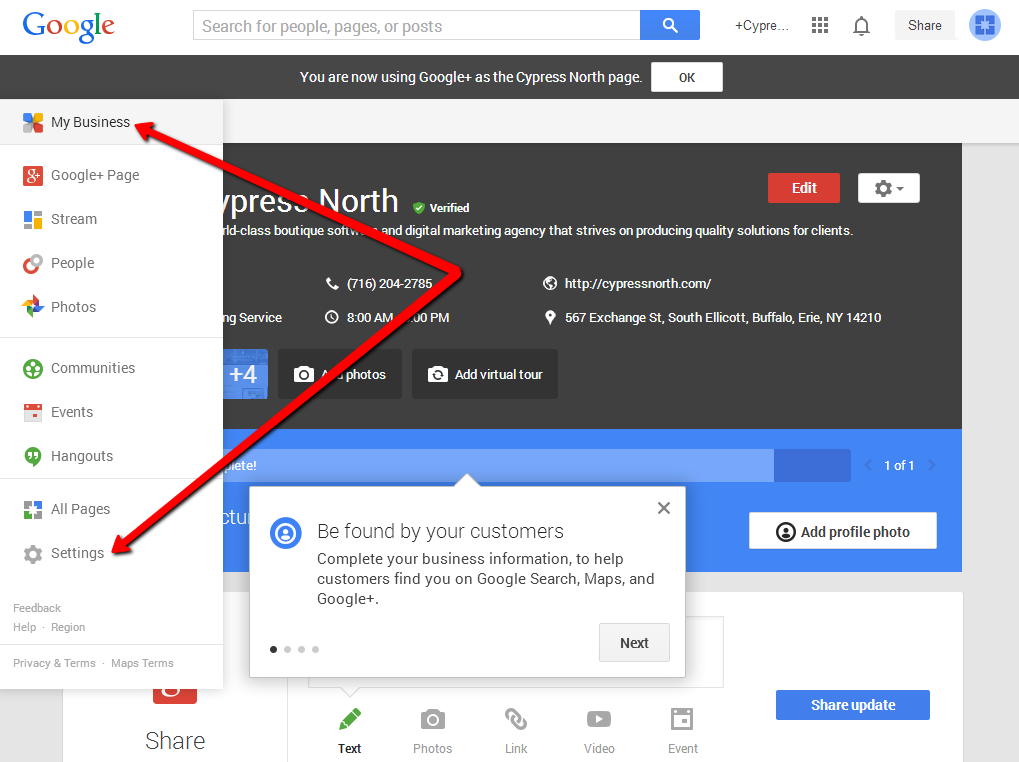Click the profile completion progress bar
The width and height of the screenshot is (1019, 762).
537,465
